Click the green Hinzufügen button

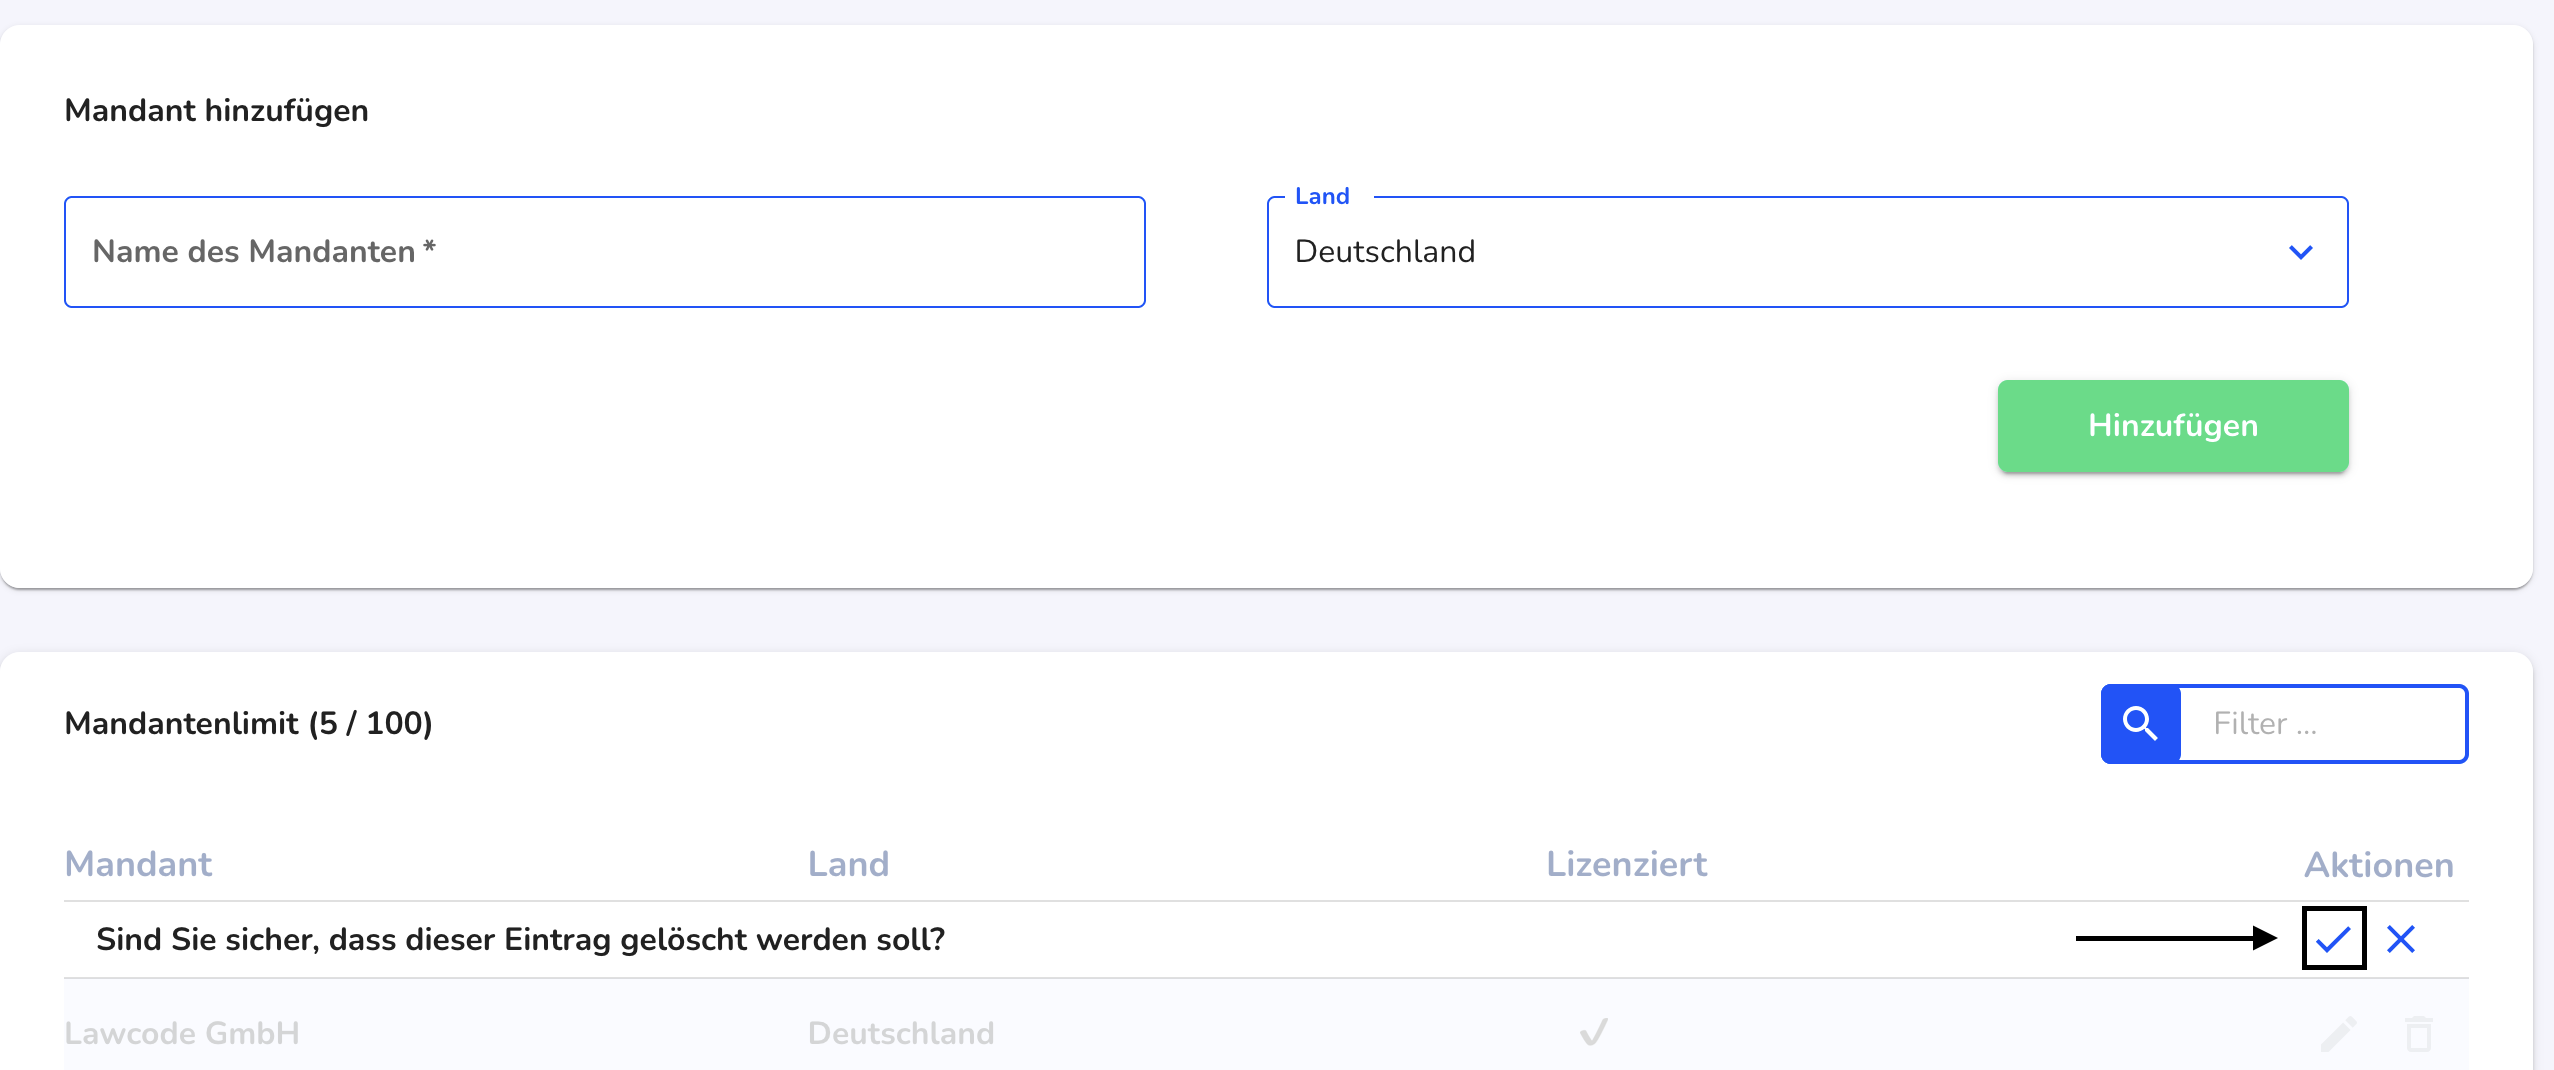tap(2173, 426)
